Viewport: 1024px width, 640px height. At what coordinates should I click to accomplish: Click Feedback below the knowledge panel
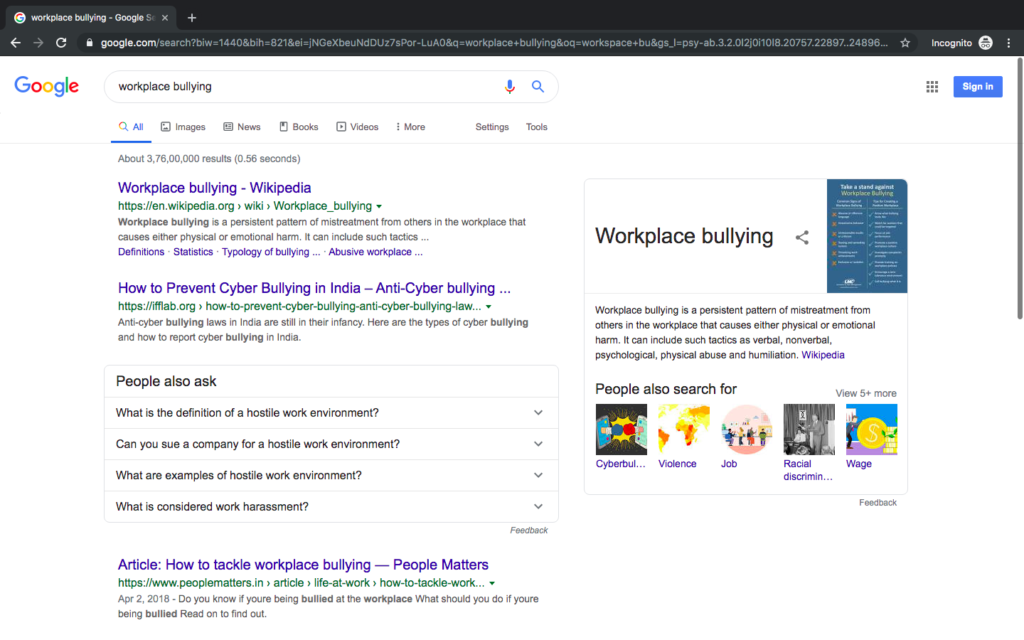pos(878,503)
